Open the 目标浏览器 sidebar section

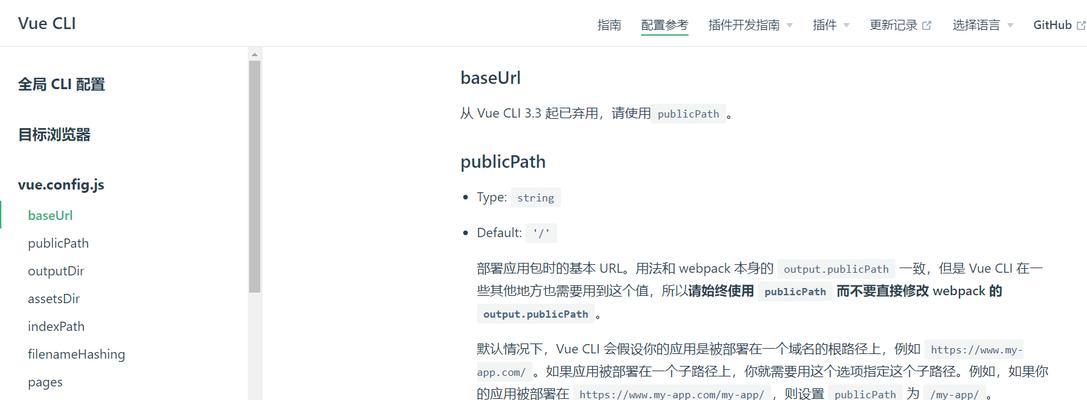[x=54, y=134]
